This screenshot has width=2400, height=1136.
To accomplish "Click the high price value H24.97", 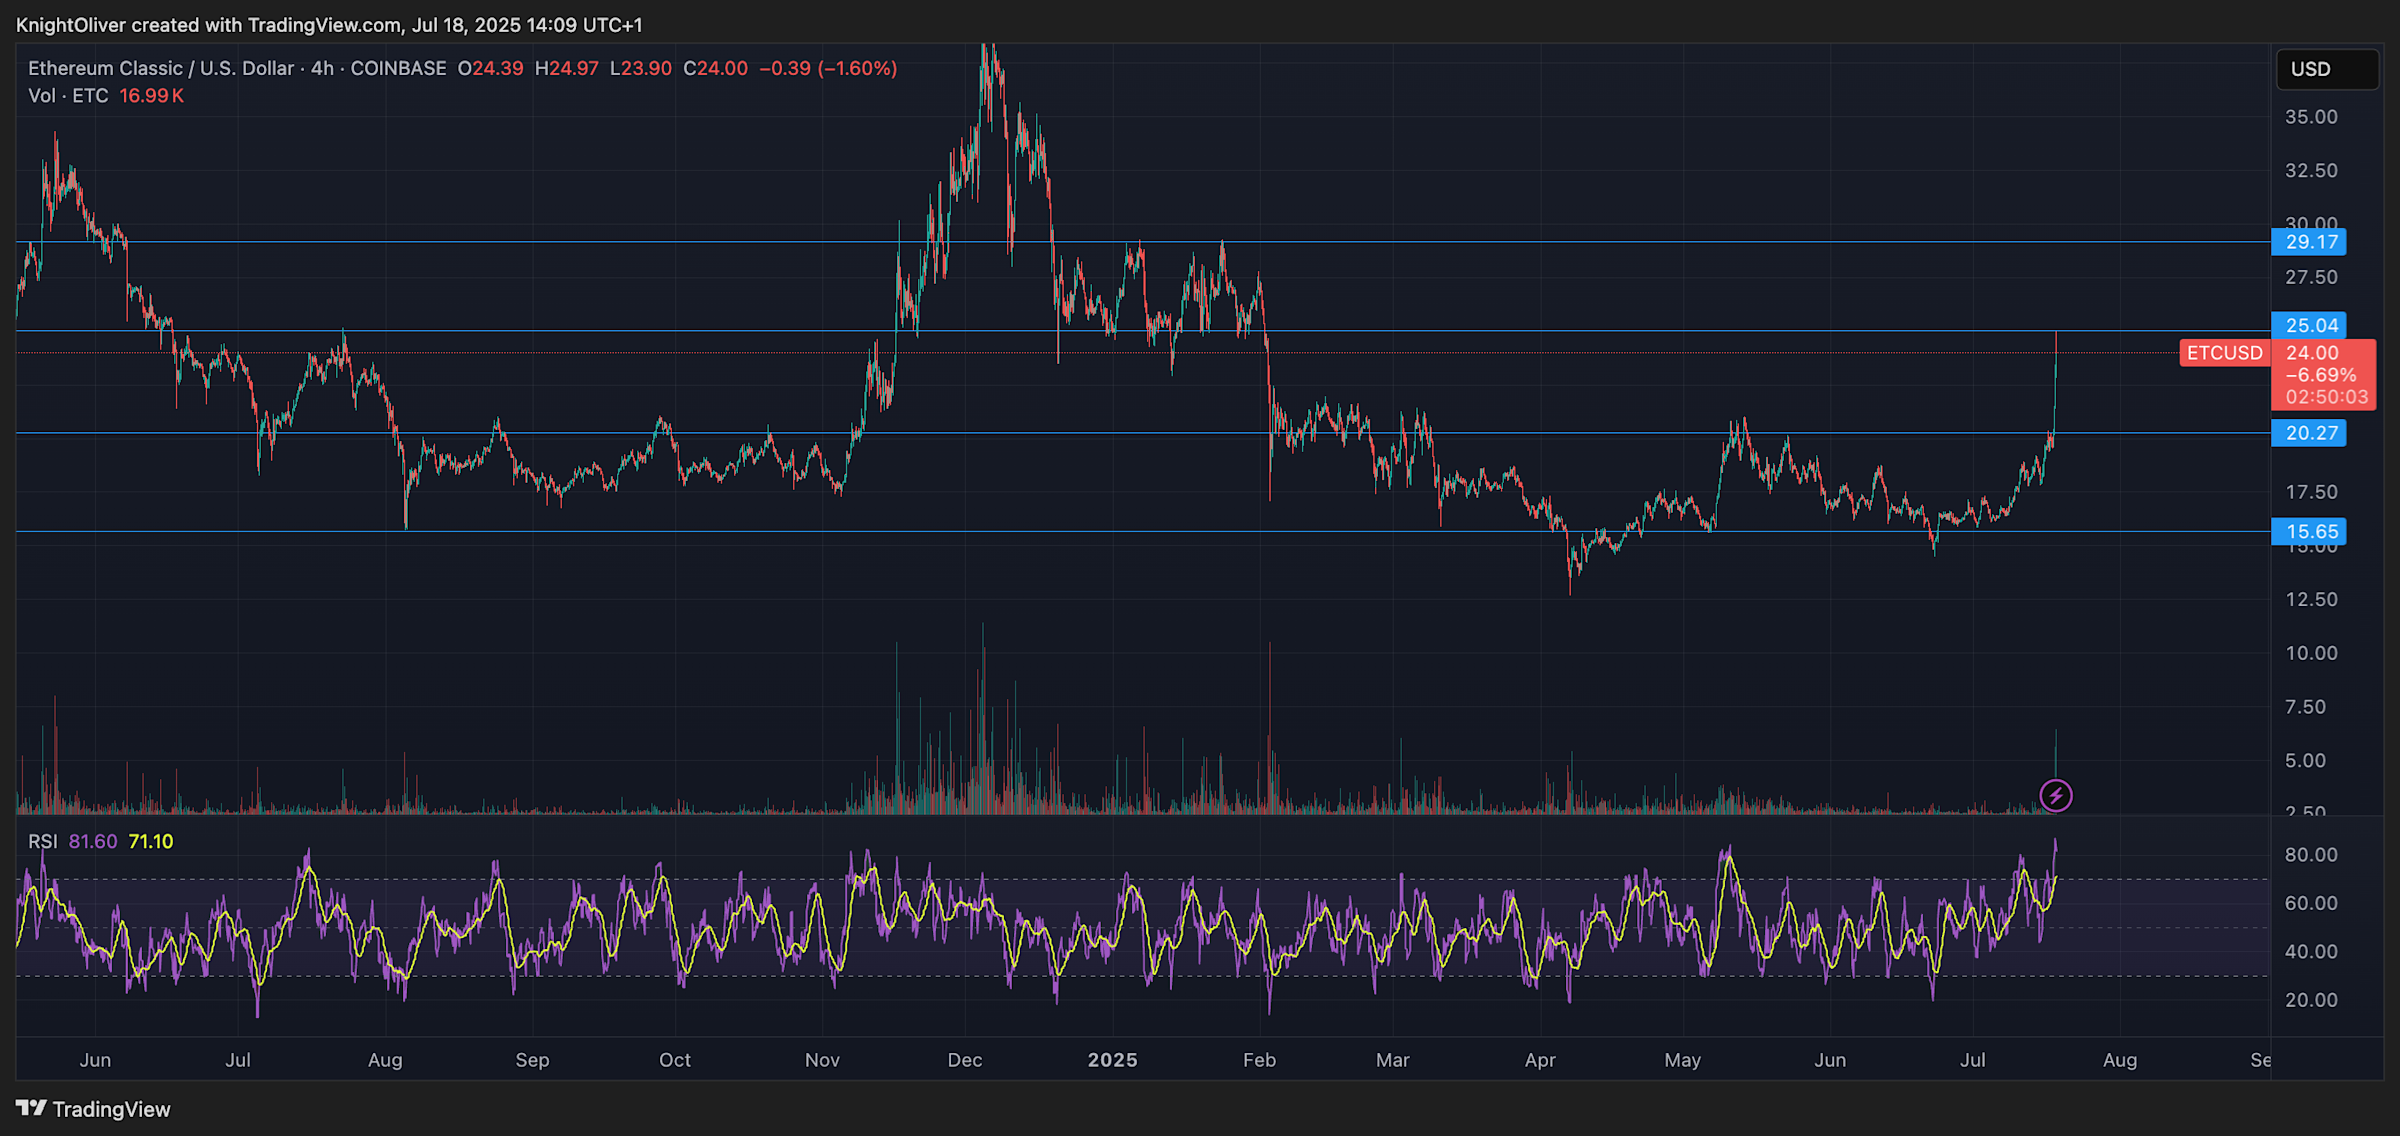I will pyautogui.click(x=566, y=68).
